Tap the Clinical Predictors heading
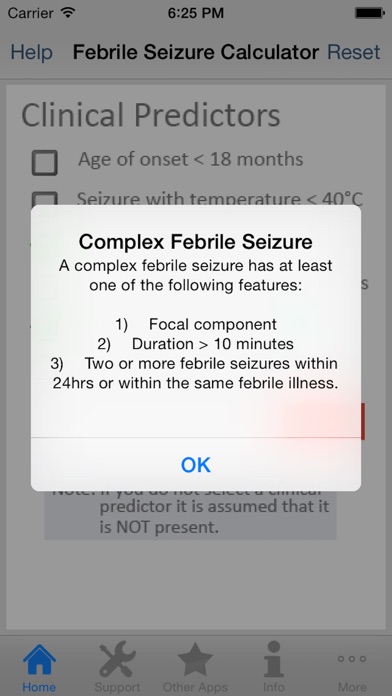Viewport: 392px width, 696px height. [151, 115]
